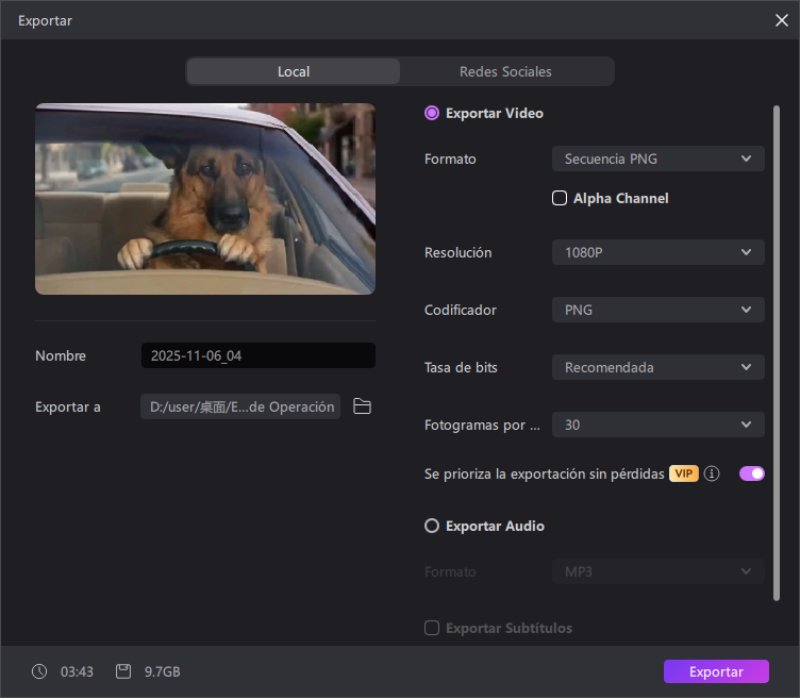Open folder browser for export destination

361,407
